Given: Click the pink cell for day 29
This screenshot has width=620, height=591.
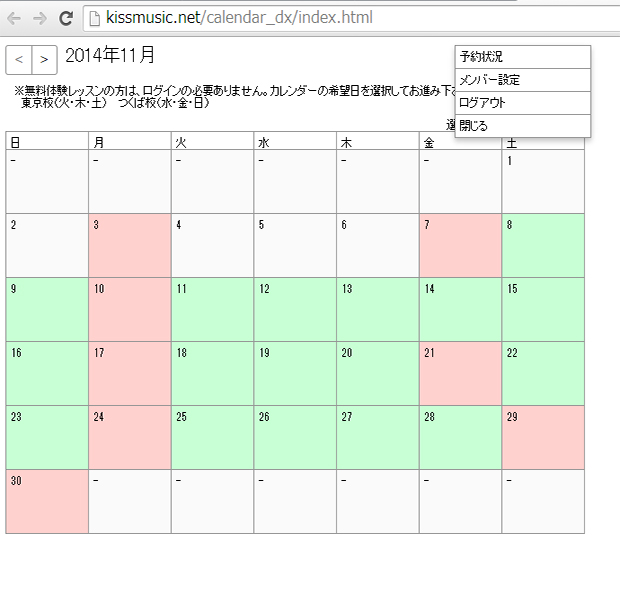Looking at the screenshot, I should (x=543, y=438).
